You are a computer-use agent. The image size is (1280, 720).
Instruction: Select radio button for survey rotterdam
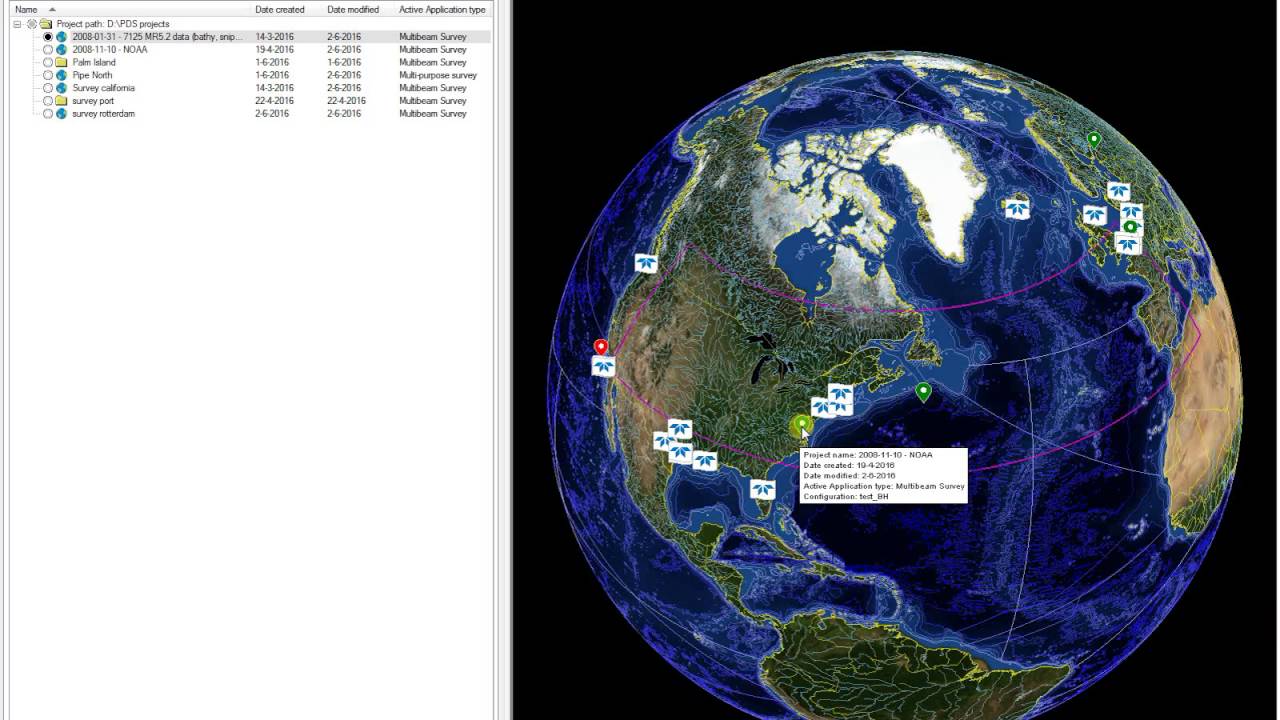47,114
